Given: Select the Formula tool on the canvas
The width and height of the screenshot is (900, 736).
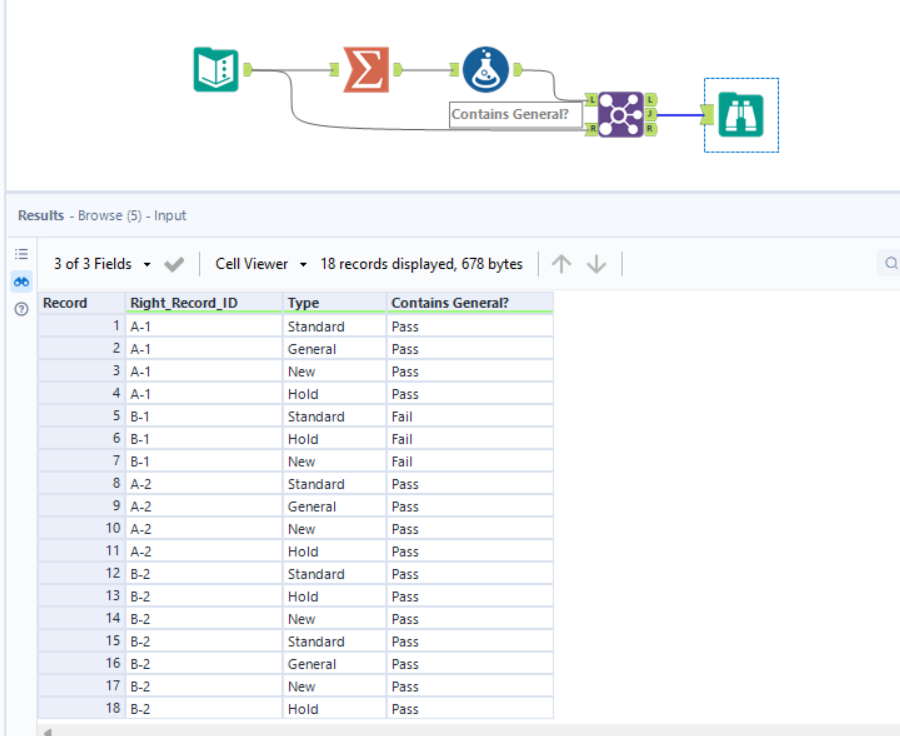Looking at the screenshot, I should click(x=486, y=68).
